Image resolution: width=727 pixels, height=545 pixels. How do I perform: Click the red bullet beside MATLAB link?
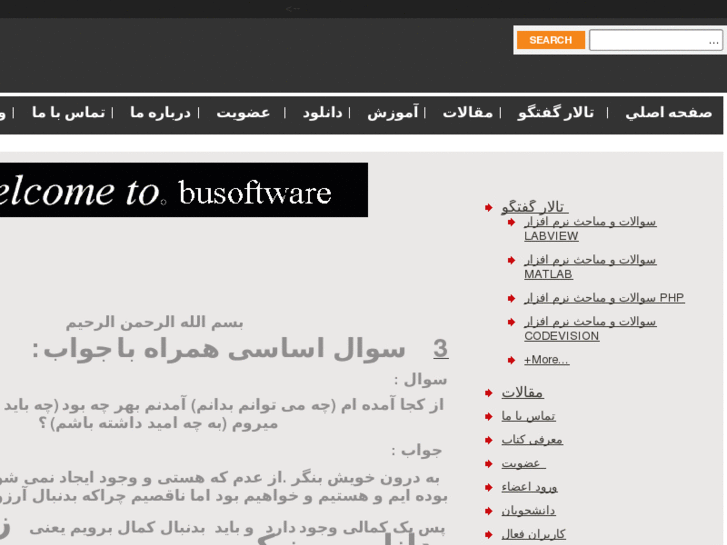point(511,260)
